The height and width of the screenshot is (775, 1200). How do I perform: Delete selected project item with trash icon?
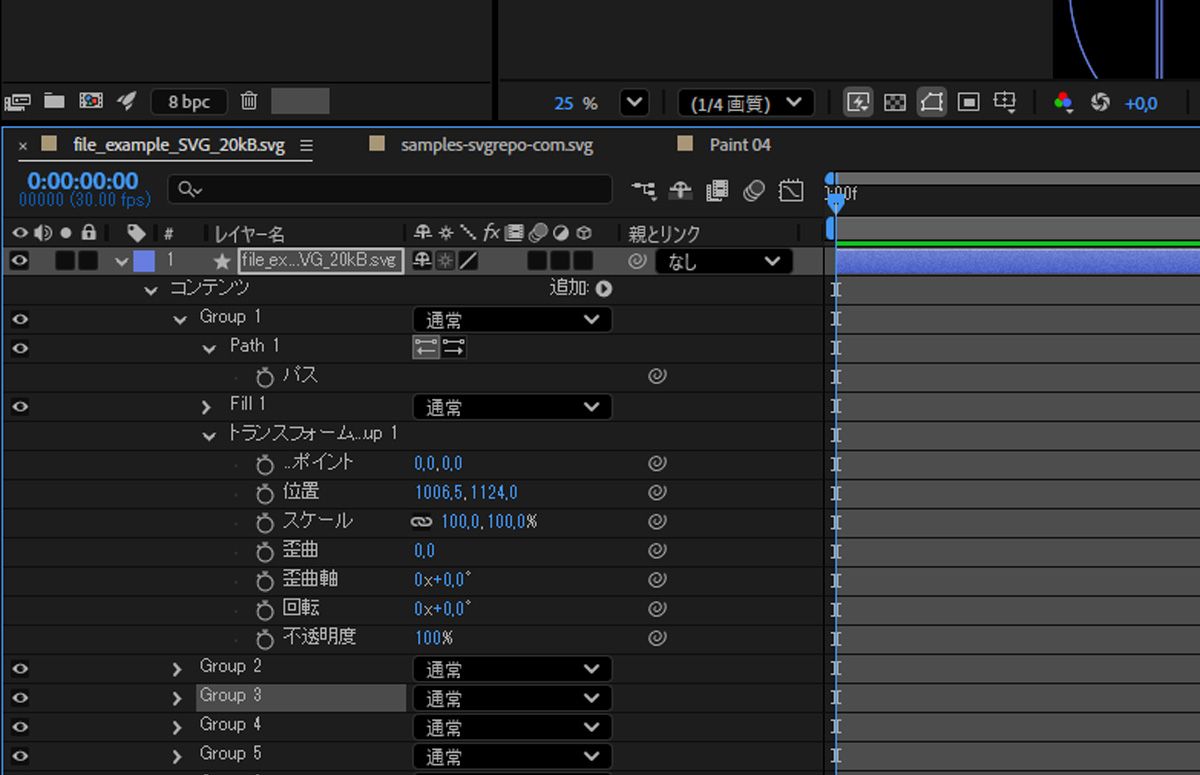pos(249,101)
